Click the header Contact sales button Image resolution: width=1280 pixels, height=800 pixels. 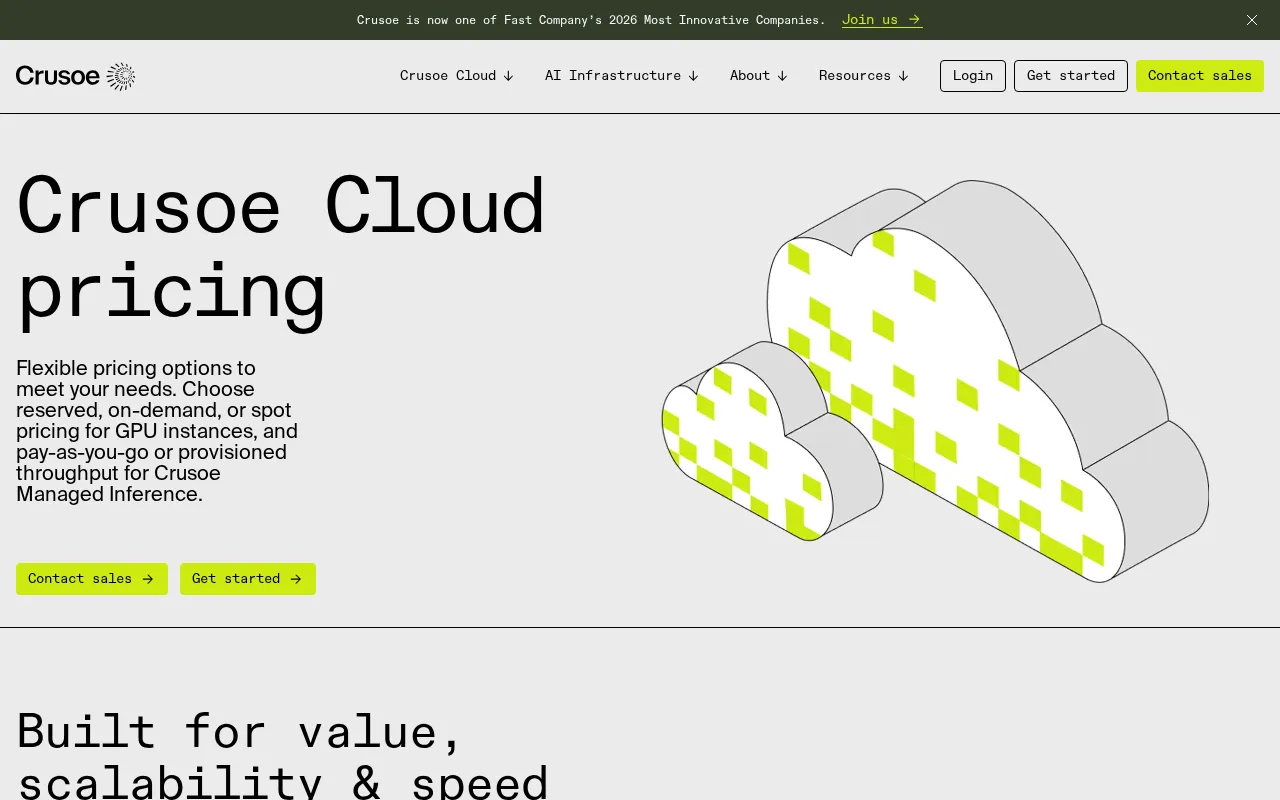click(1200, 76)
